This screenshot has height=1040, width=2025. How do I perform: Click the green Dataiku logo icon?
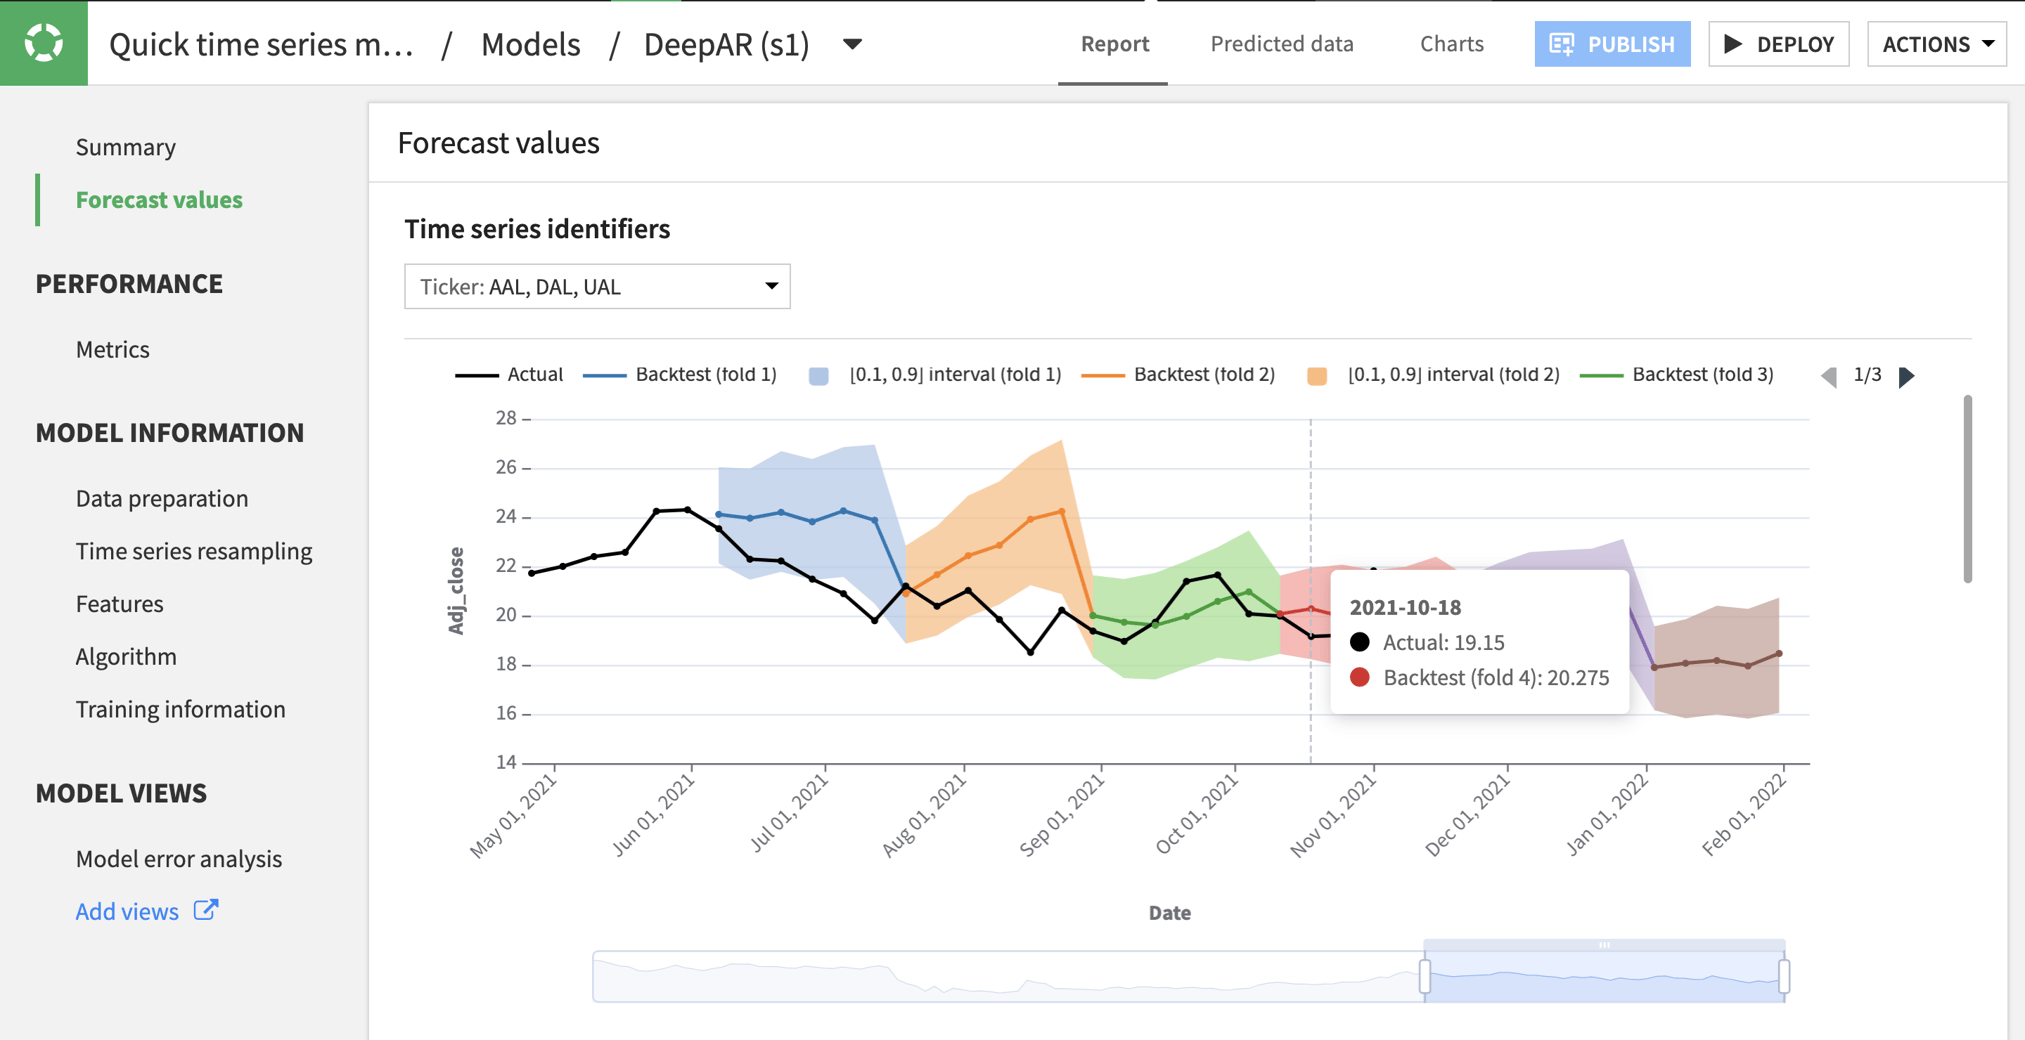tap(42, 42)
